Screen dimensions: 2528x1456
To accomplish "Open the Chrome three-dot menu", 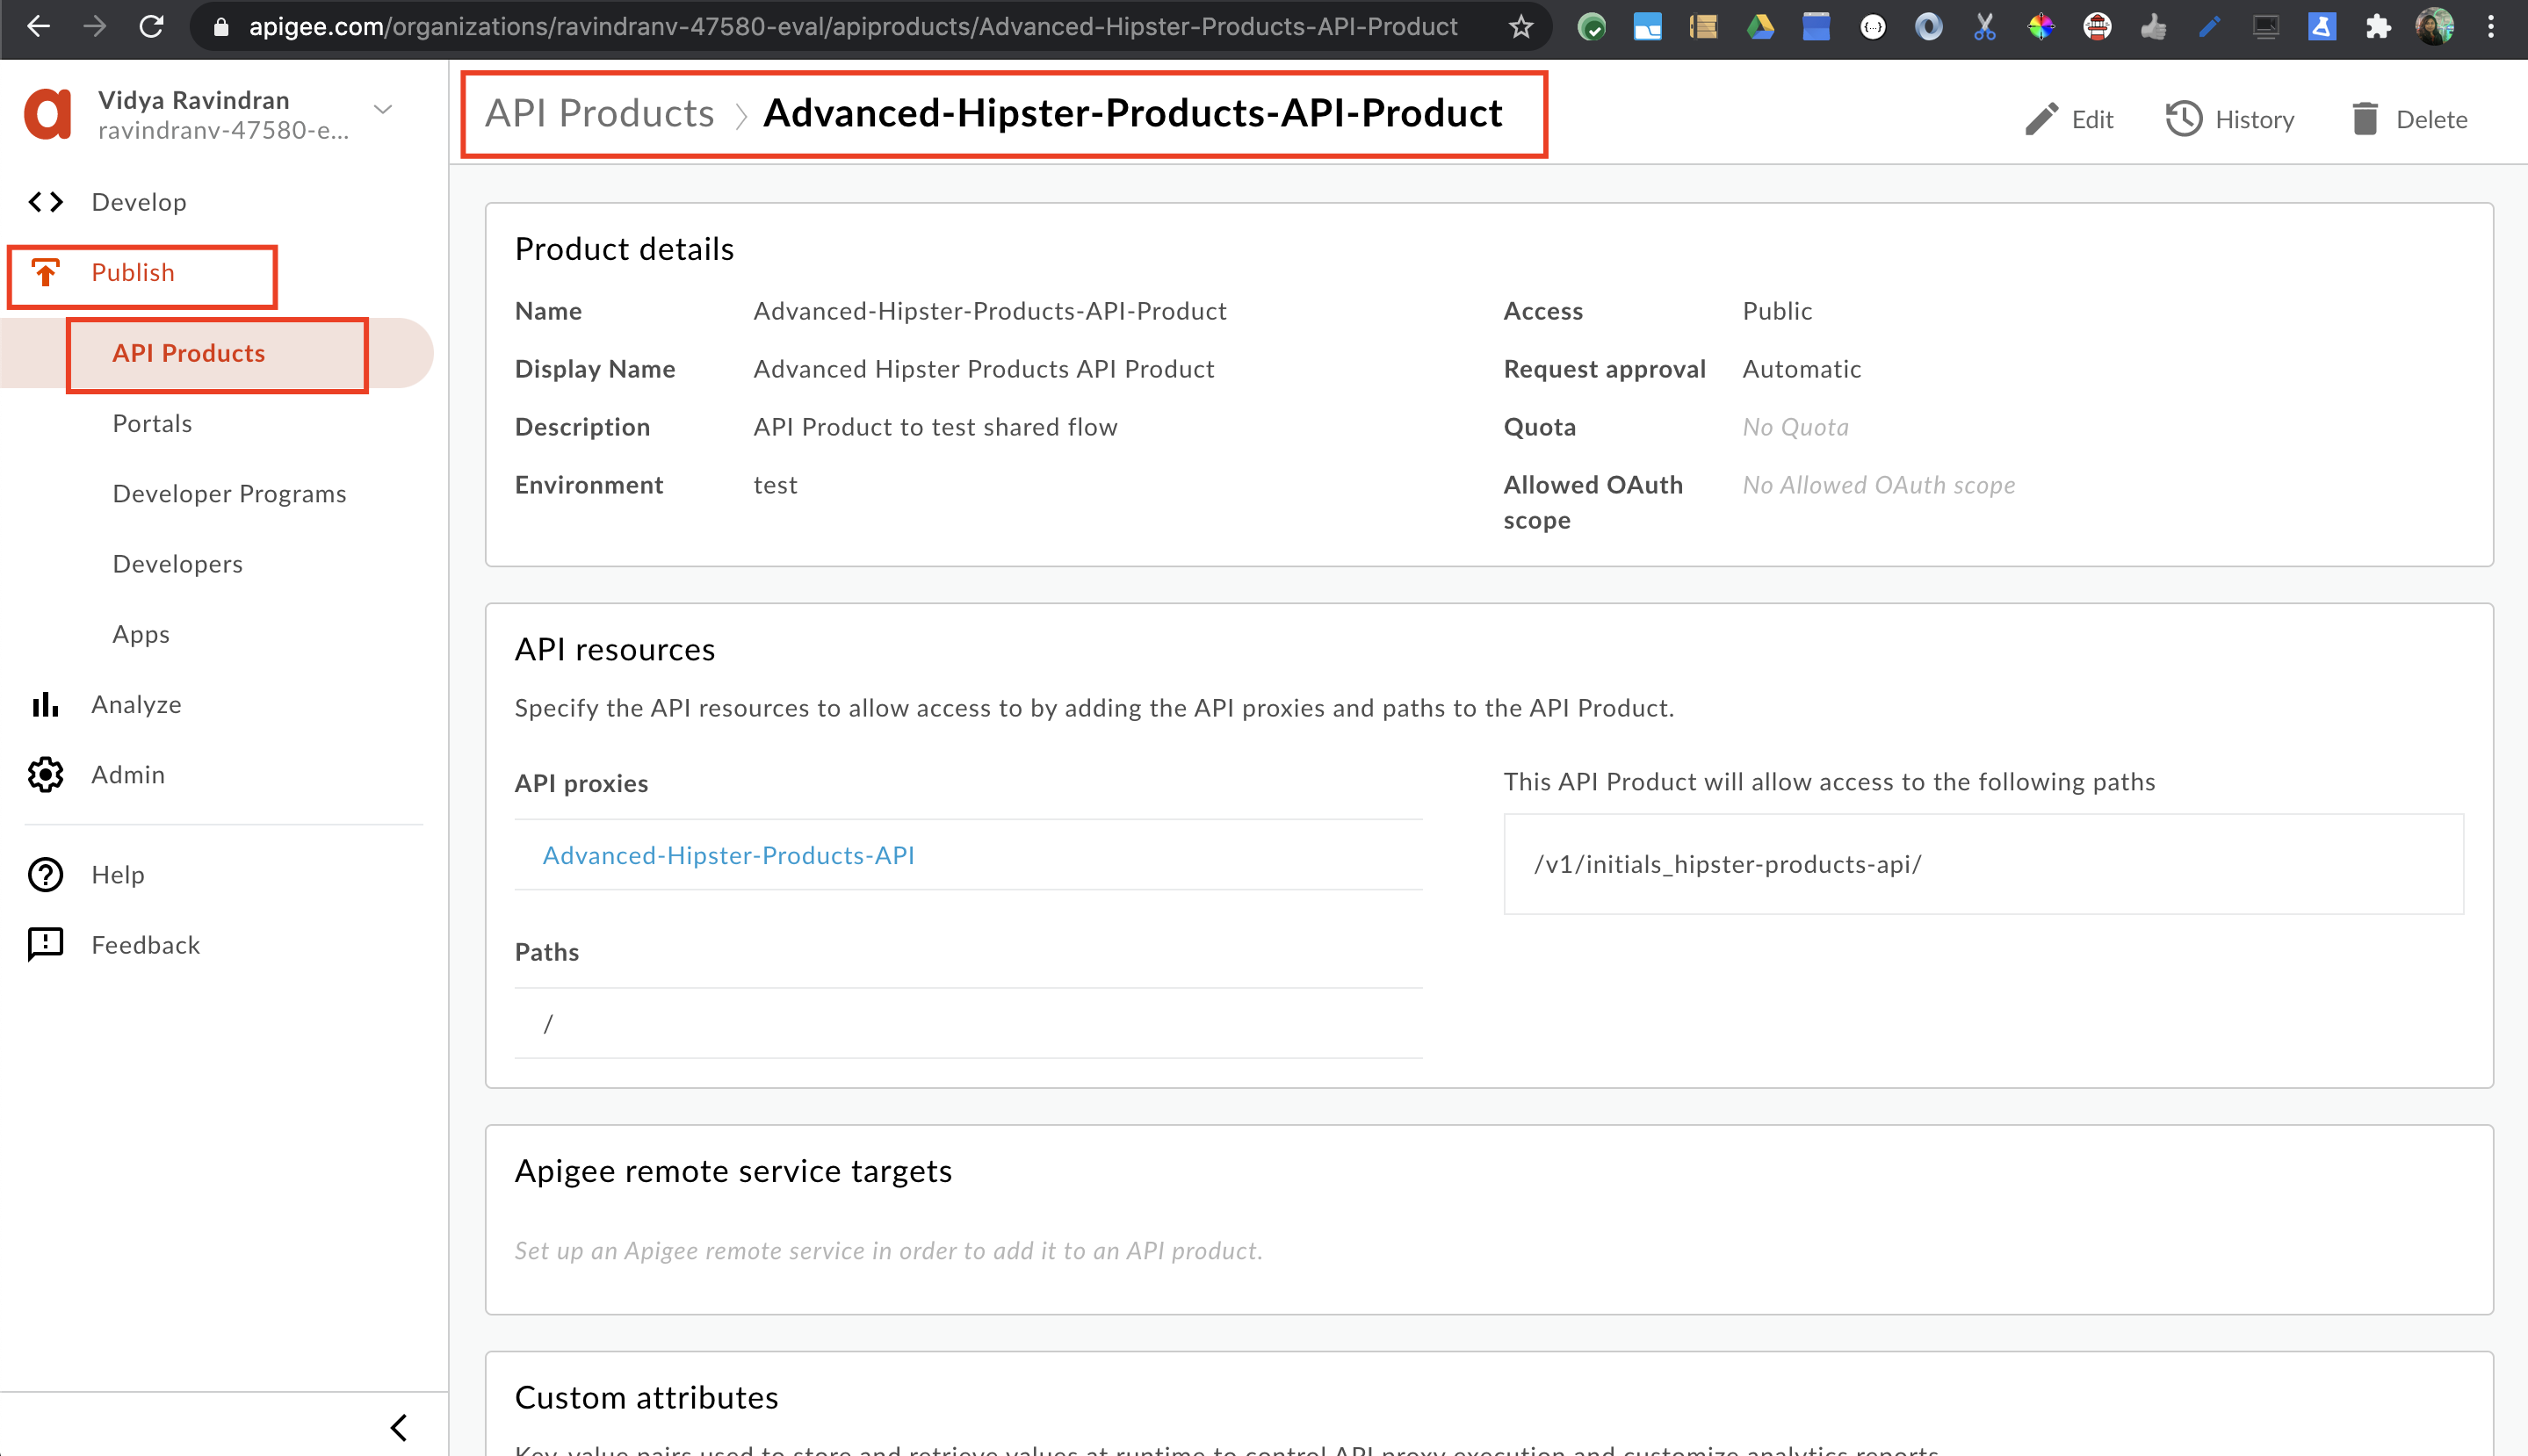I will (2491, 27).
